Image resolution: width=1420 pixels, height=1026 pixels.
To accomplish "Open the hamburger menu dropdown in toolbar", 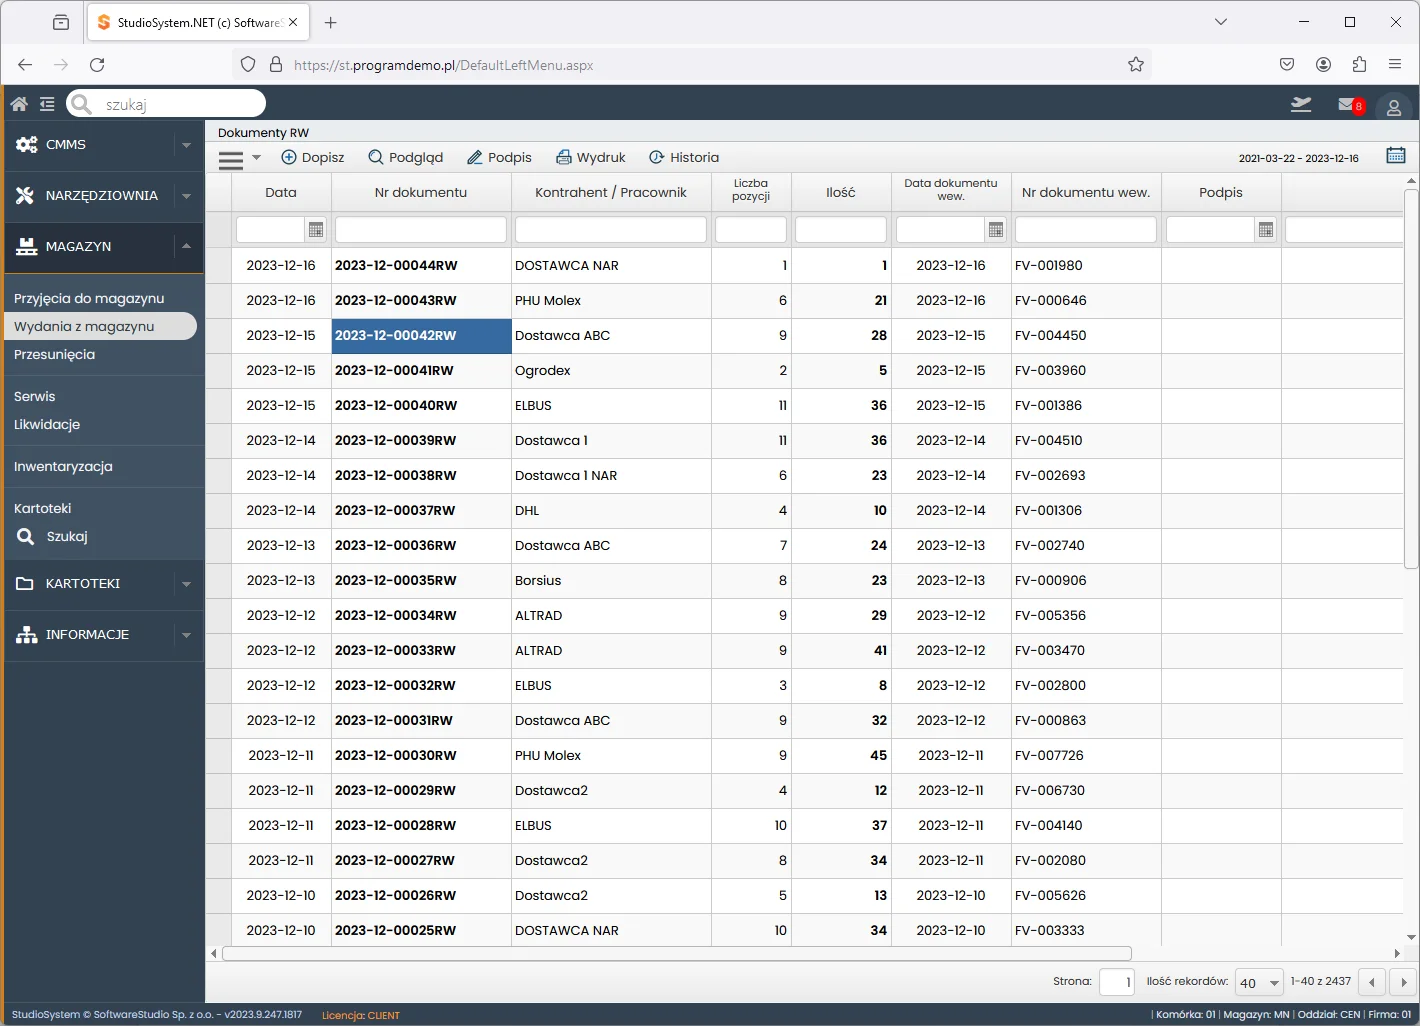I will (239, 158).
